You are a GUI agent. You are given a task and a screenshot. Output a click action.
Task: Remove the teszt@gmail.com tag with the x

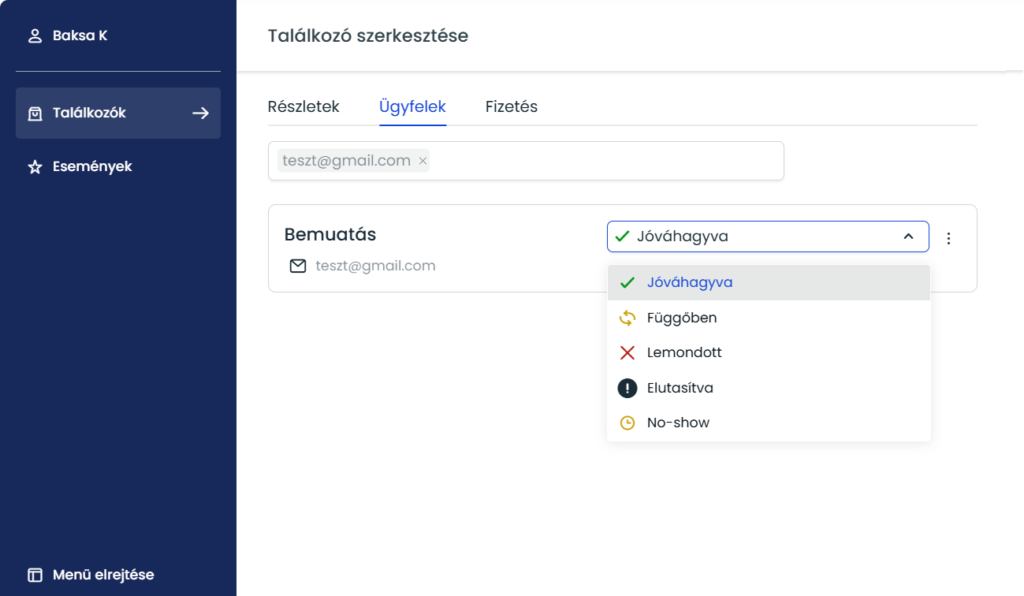(x=422, y=161)
